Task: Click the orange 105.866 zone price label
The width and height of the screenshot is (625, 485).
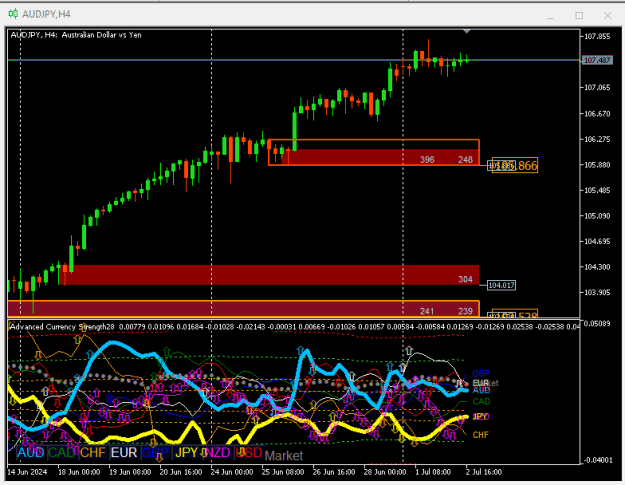Action: click(x=515, y=165)
